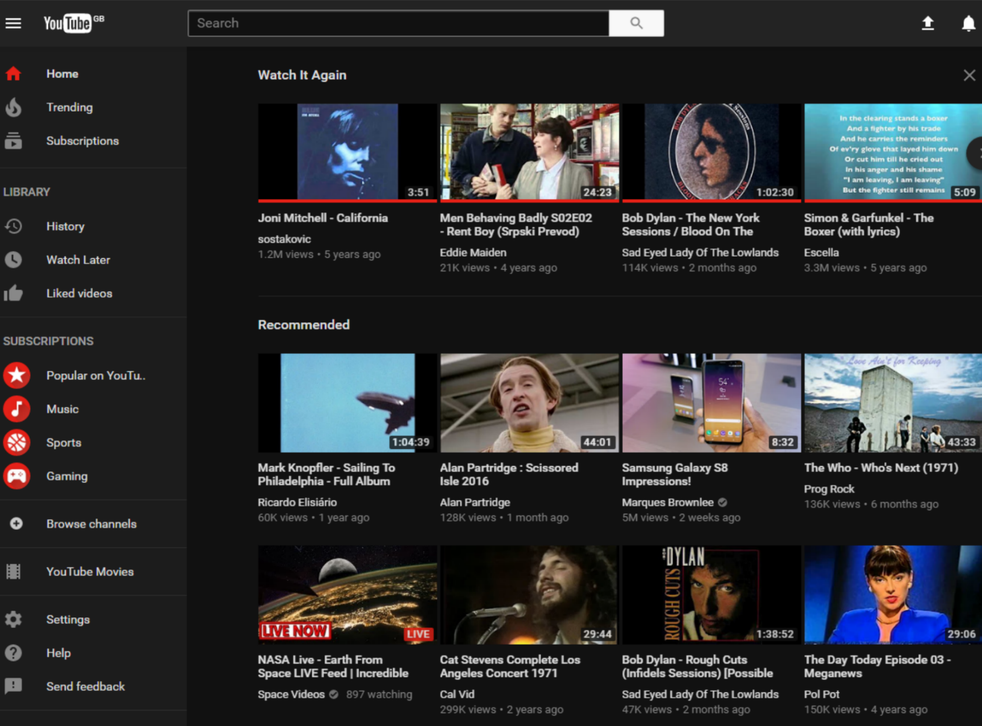This screenshot has width=982, height=726.
Task: Open the notifications bell
Action: pyautogui.click(x=968, y=23)
